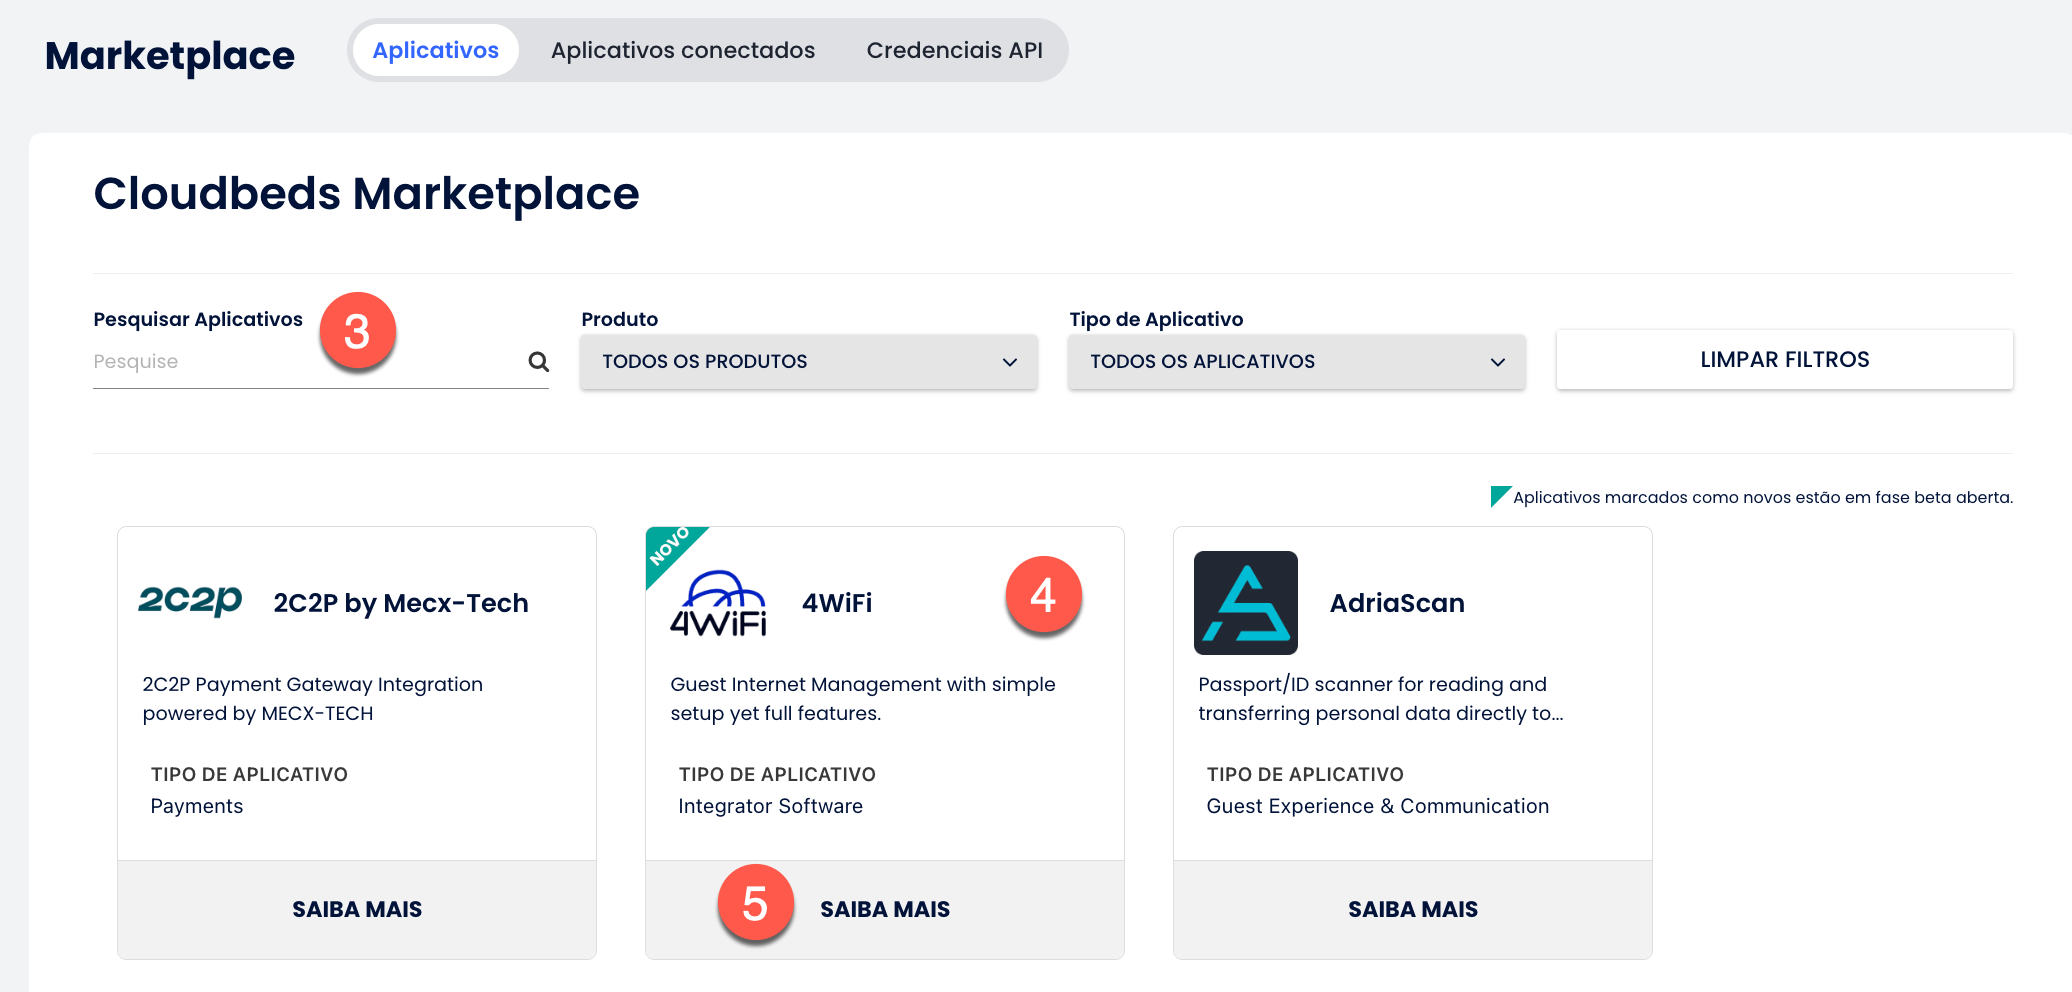Viewport: 2072px width, 992px height.
Task: Click the red number 4 marker
Action: 1043,596
